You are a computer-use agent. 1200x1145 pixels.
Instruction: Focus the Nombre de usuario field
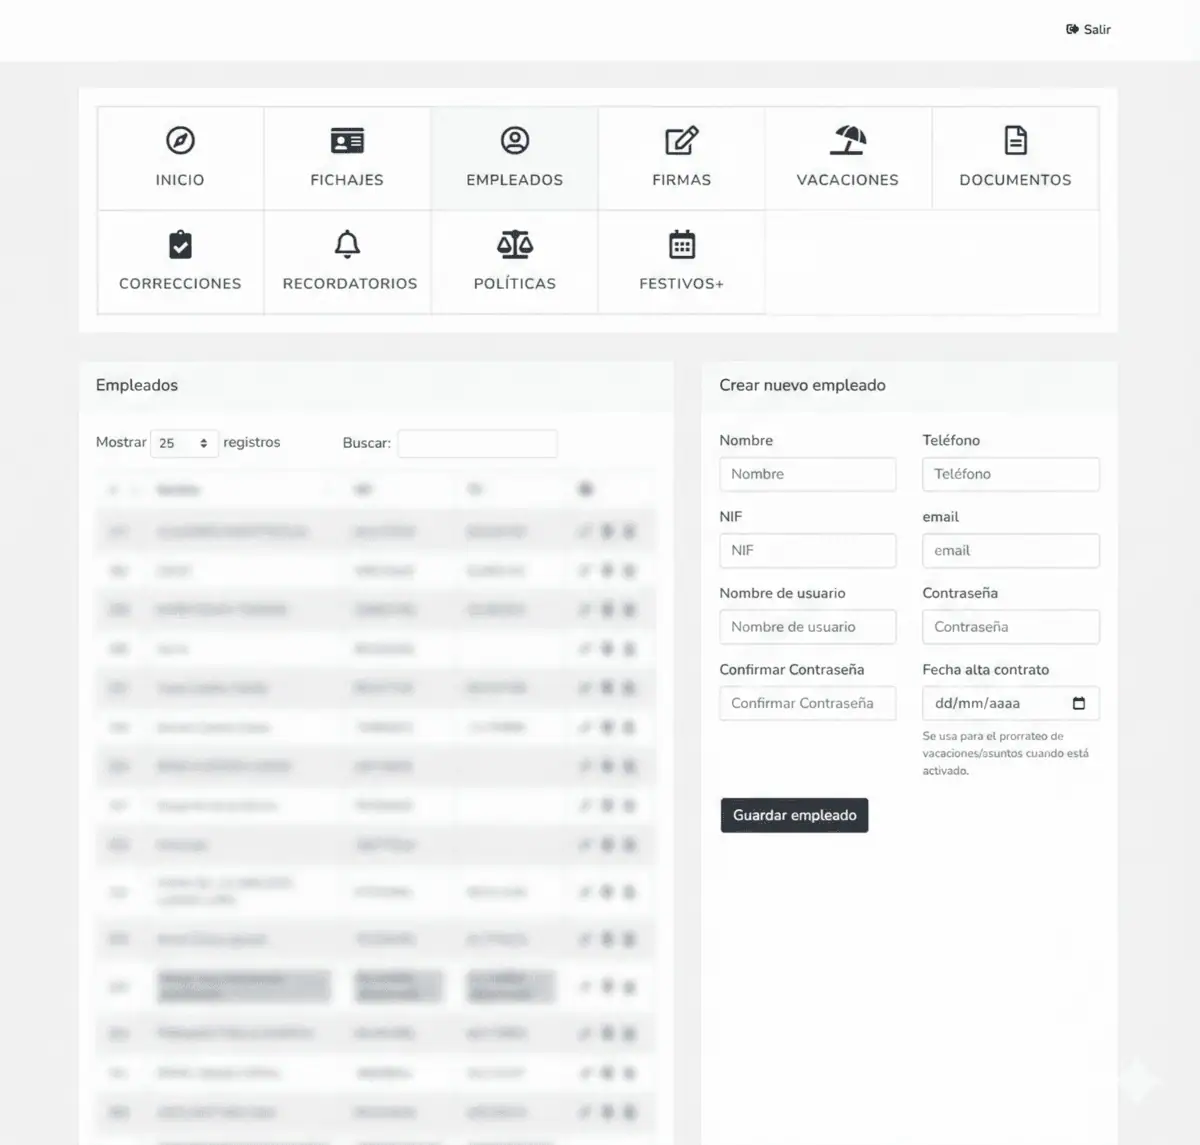point(807,627)
